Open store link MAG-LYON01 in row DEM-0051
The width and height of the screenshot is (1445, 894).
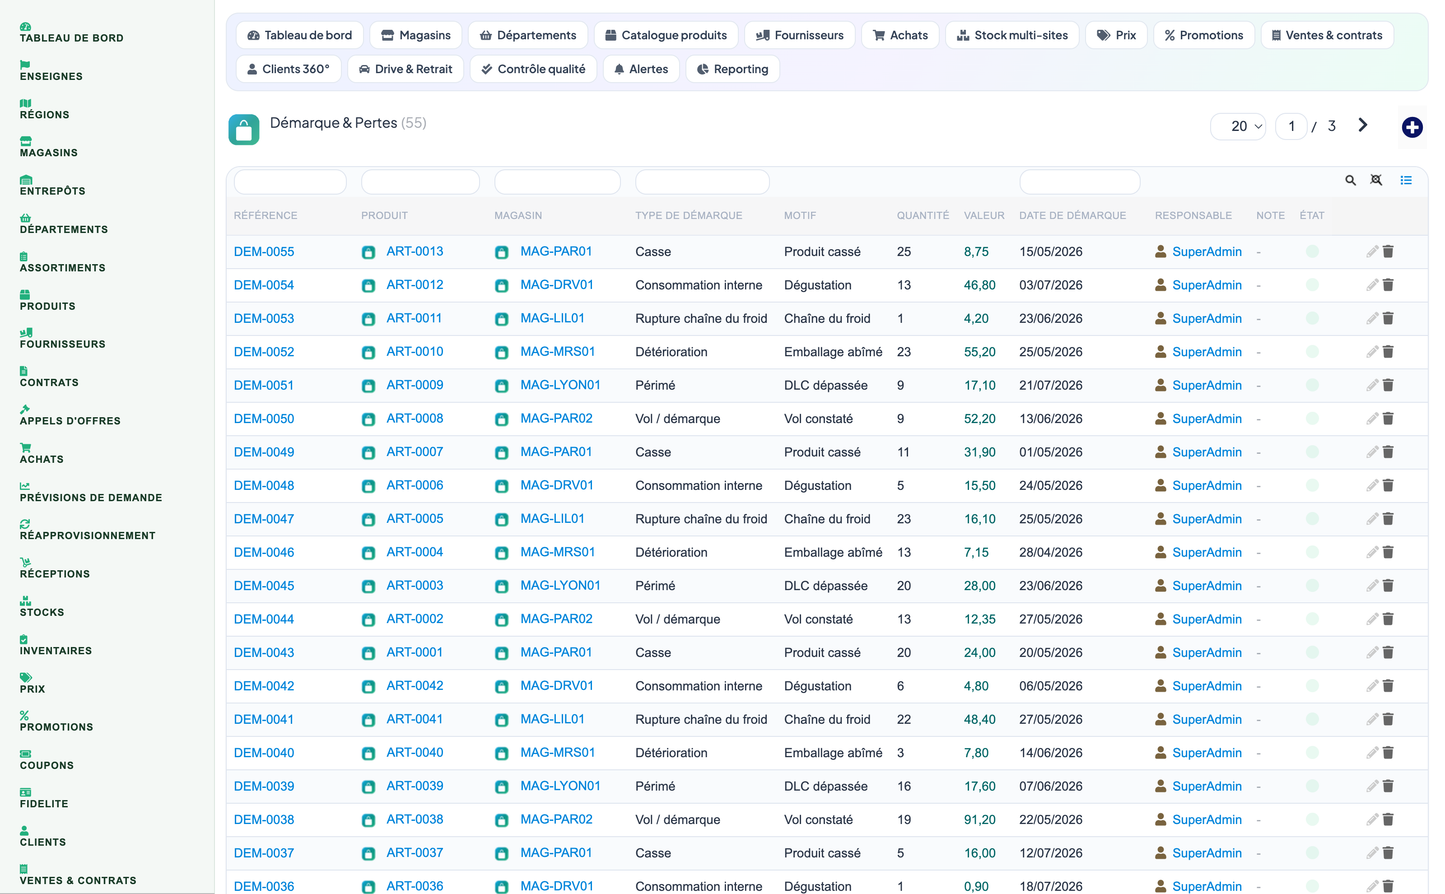[x=560, y=385]
